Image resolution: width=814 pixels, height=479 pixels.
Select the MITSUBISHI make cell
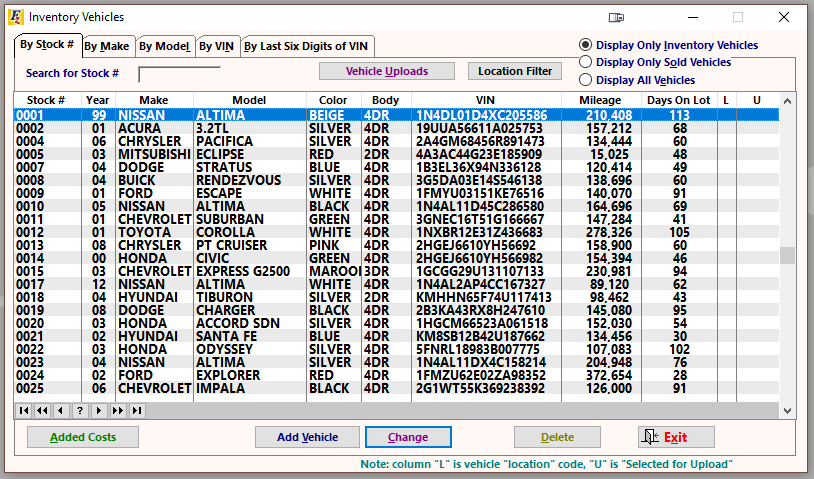click(154, 154)
